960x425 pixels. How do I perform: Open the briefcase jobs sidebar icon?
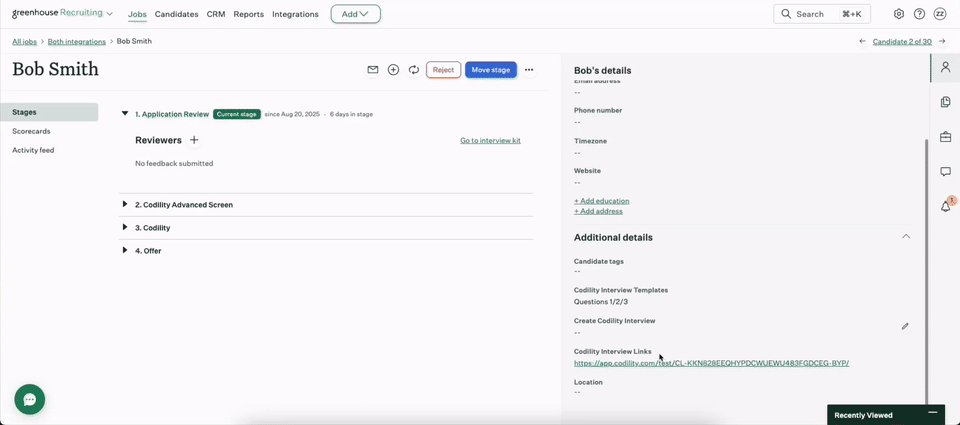pyautogui.click(x=945, y=137)
